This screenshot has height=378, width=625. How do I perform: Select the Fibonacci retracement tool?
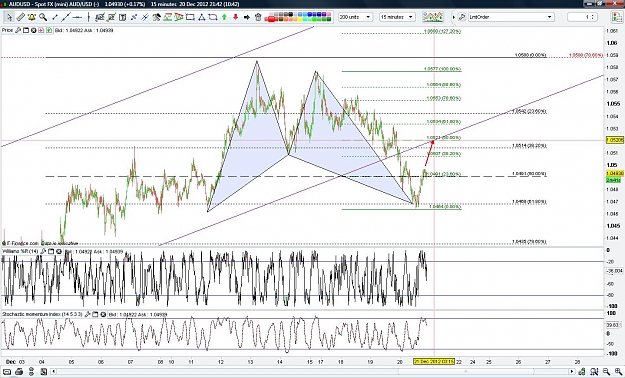[167, 17]
